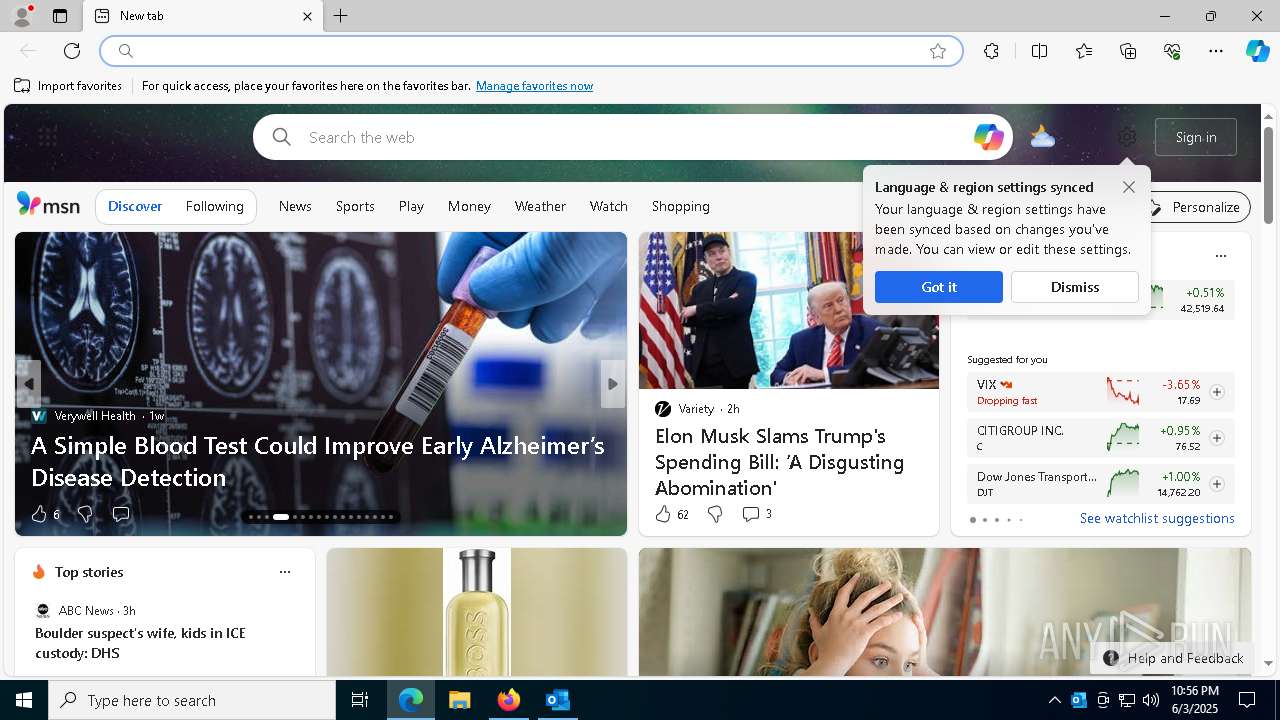The image size is (1280, 720).
Task: Click Help and Feedback button
Action: [x=1173, y=658]
